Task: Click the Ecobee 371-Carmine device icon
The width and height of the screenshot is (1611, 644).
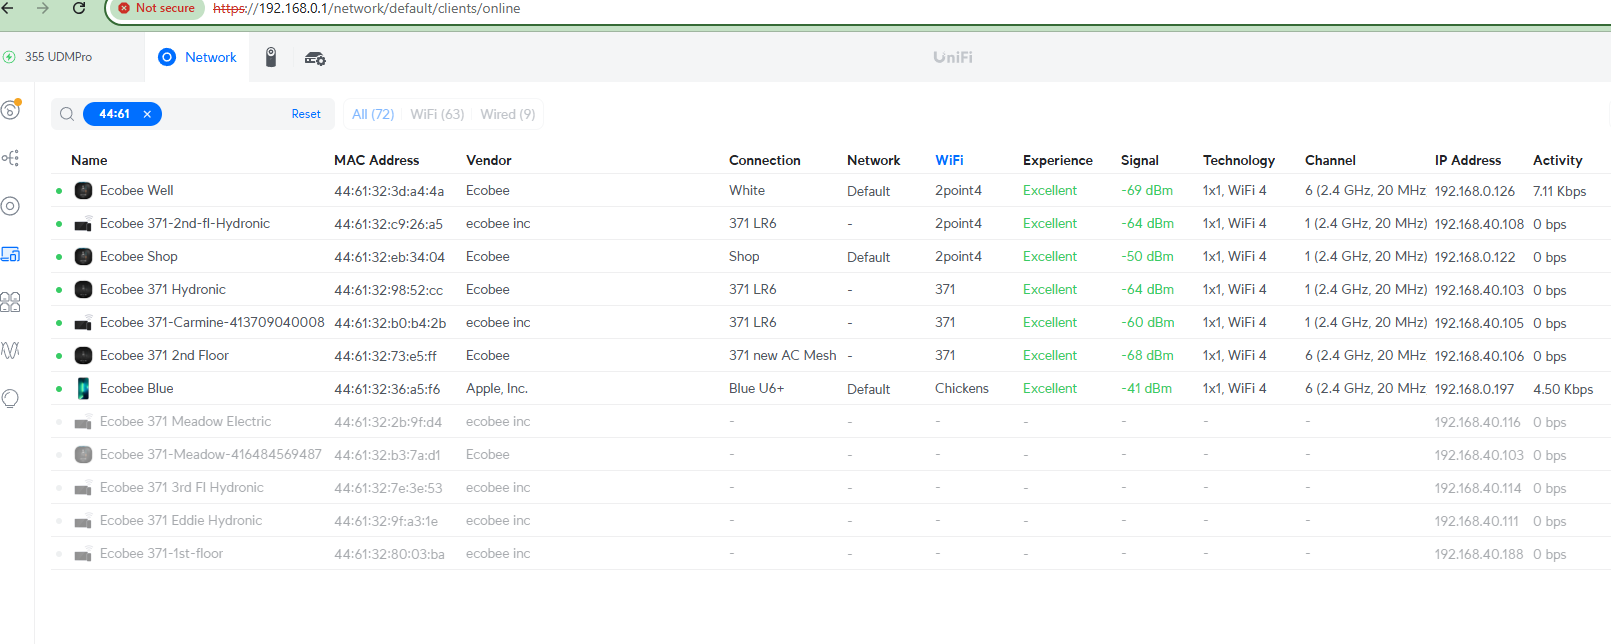Action: [x=84, y=323]
